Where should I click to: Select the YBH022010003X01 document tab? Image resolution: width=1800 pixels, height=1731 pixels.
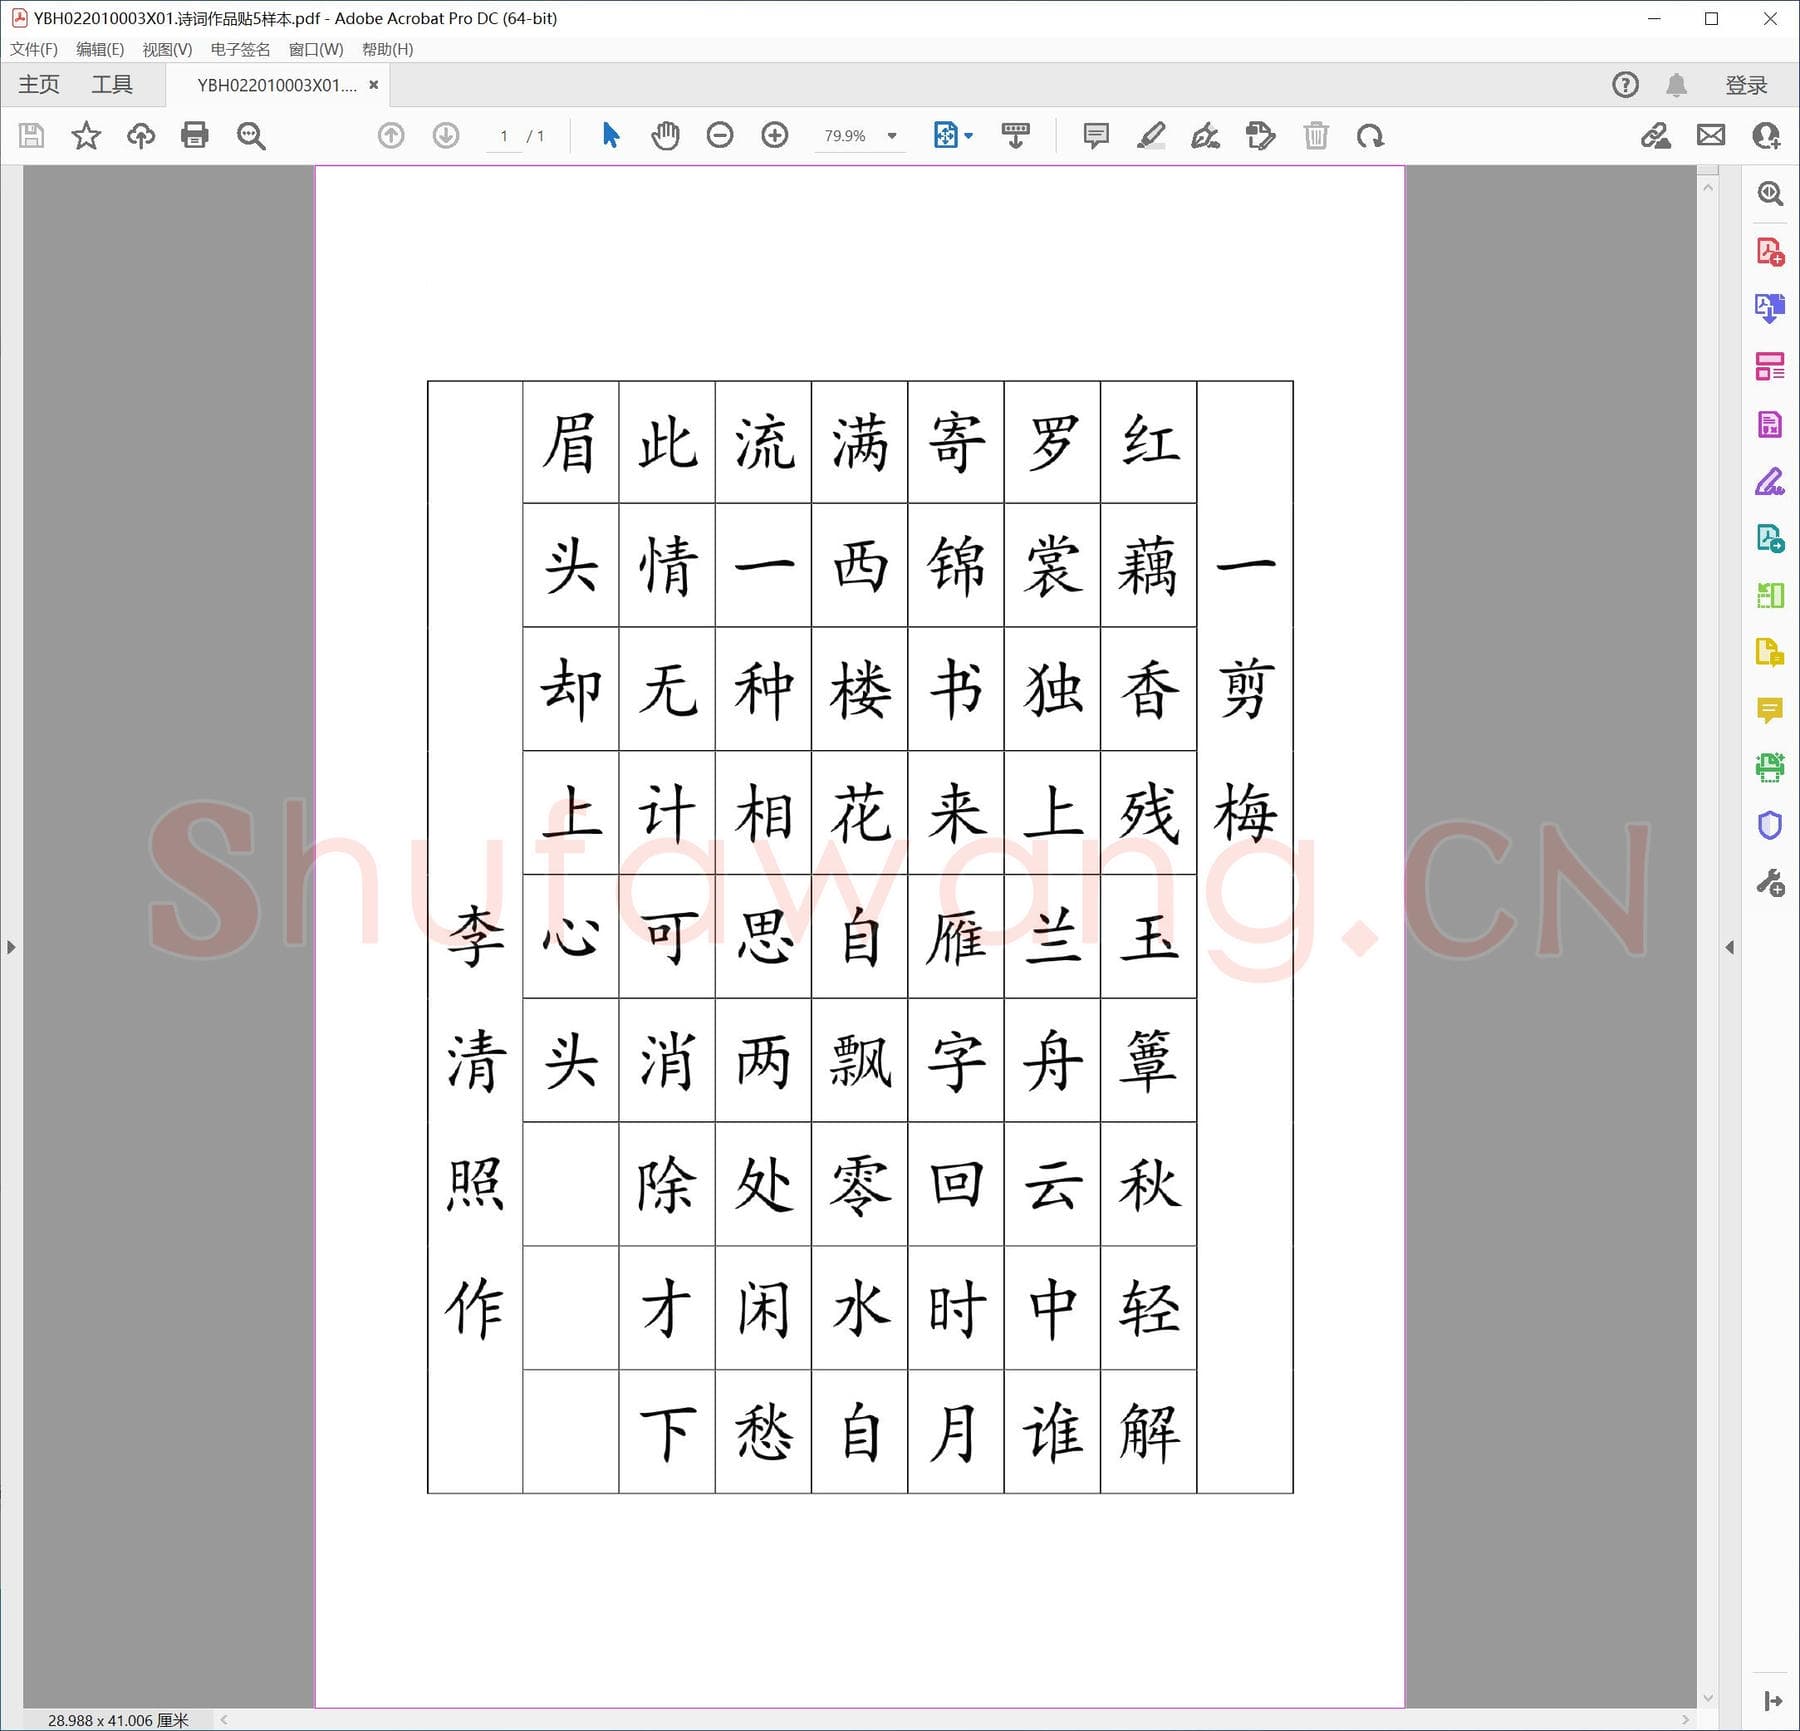pos(277,85)
